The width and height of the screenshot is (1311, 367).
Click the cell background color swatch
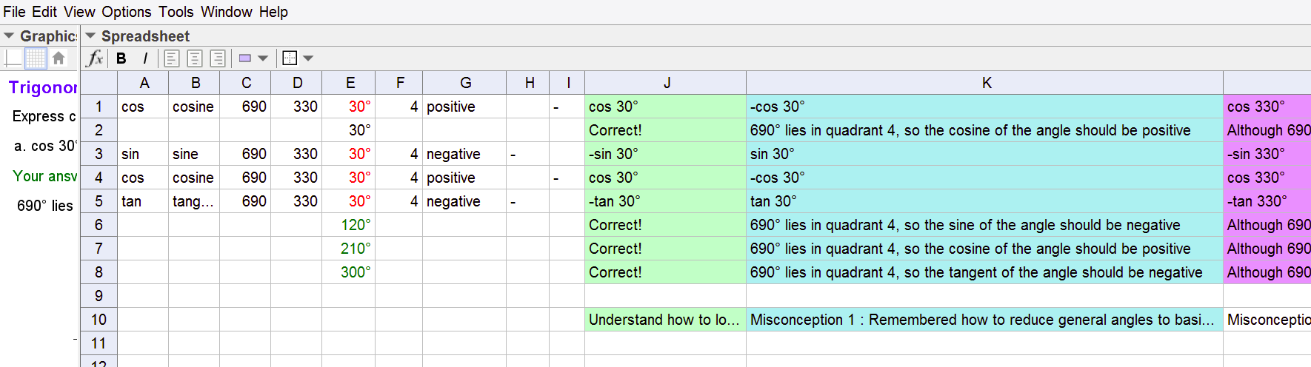[x=245, y=58]
